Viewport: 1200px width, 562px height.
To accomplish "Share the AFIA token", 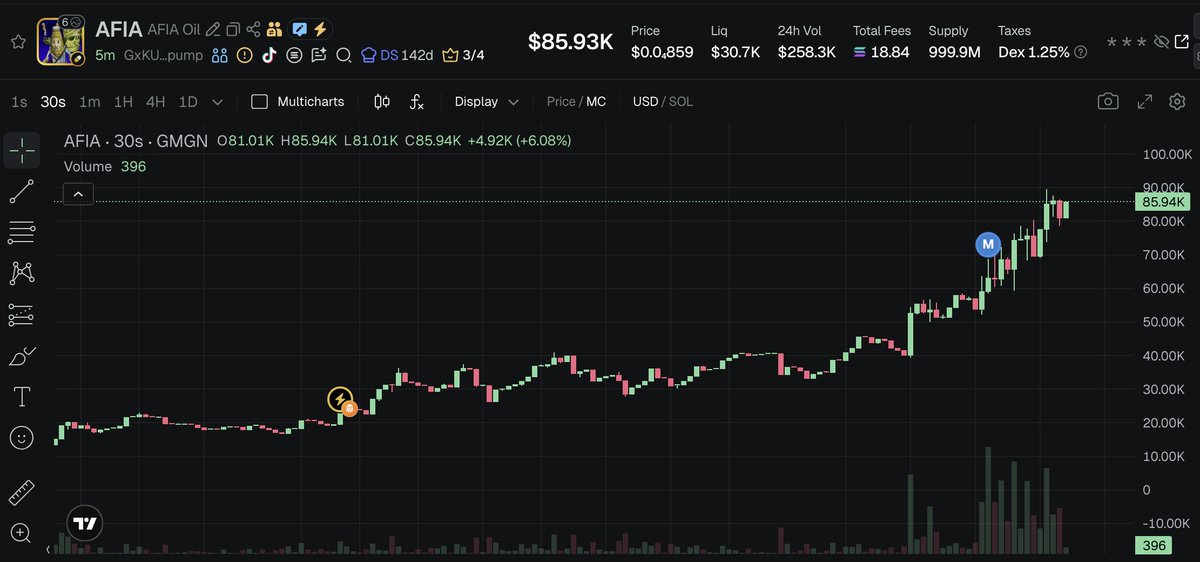I will point(253,29).
